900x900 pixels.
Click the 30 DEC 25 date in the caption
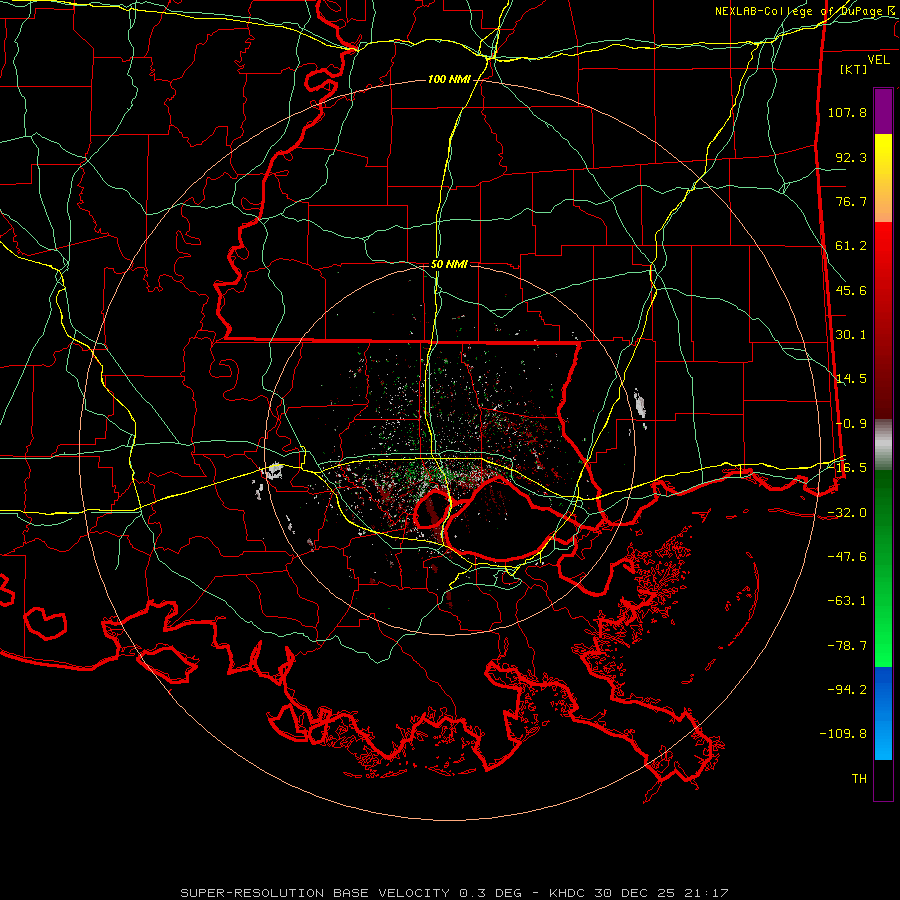coord(634,893)
